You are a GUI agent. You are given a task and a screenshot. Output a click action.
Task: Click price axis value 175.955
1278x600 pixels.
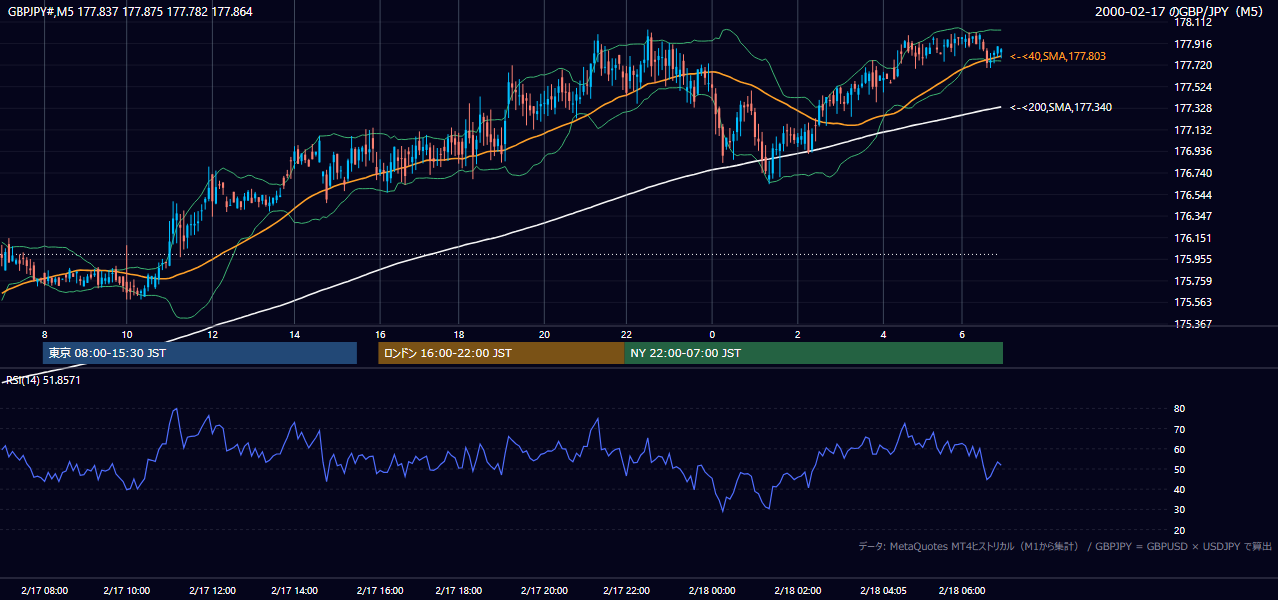coord(1193,259)
